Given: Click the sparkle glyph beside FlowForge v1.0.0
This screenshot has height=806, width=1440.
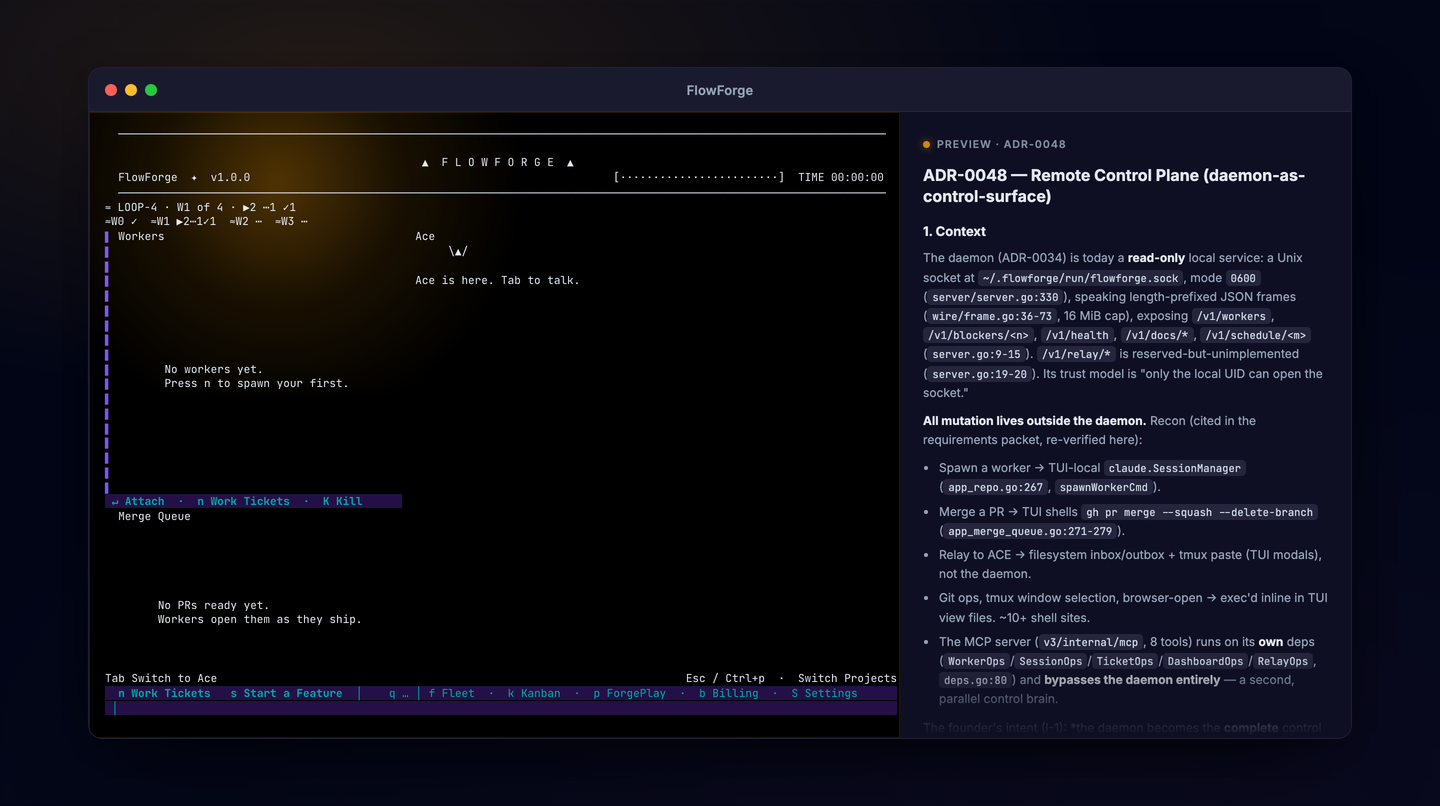Looking at the screenshot, I should (194, 177).
